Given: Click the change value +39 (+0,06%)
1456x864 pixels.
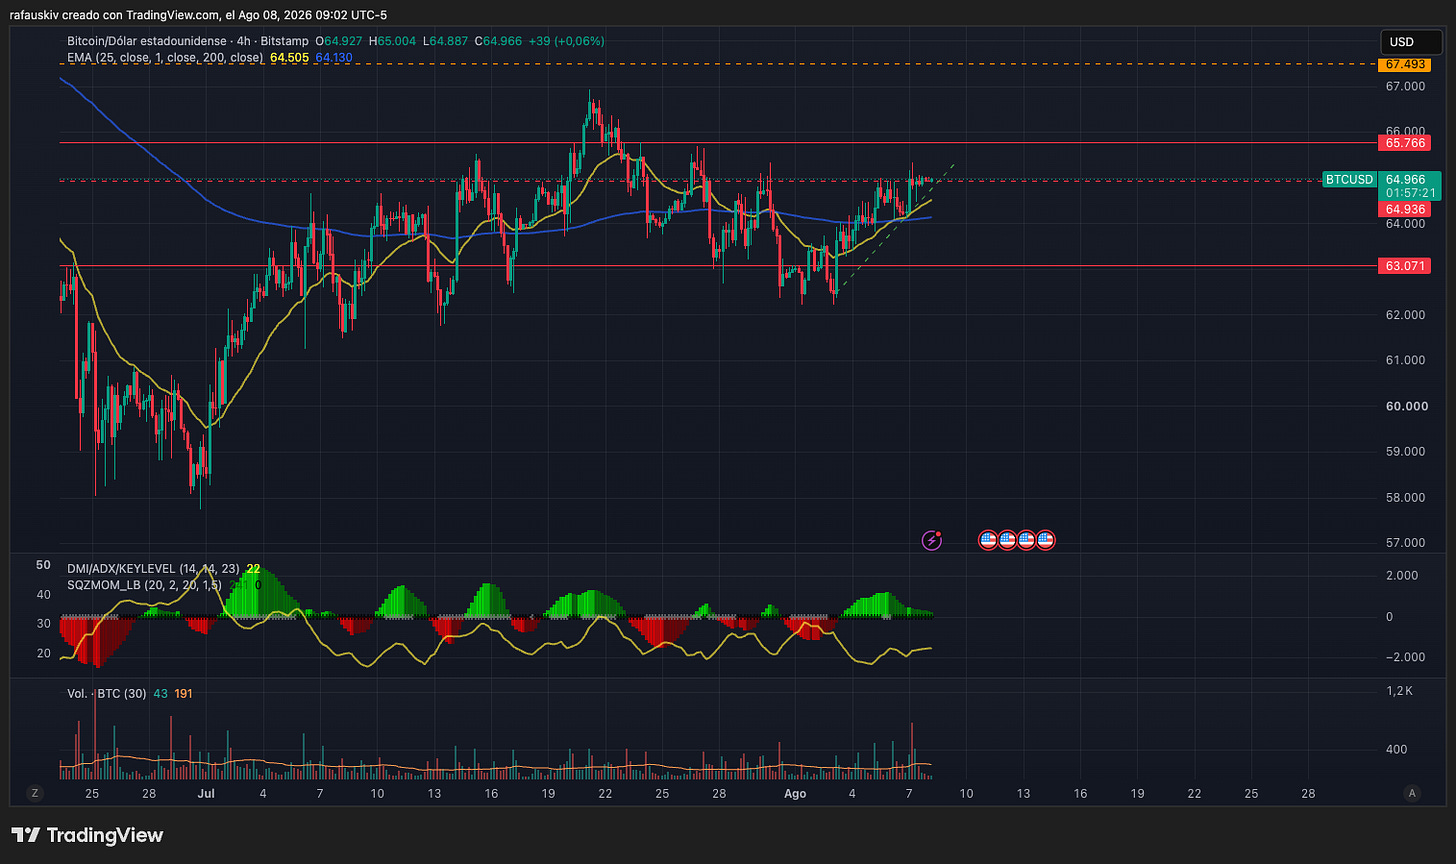Looking at the screenshot, I should [566, 41].
